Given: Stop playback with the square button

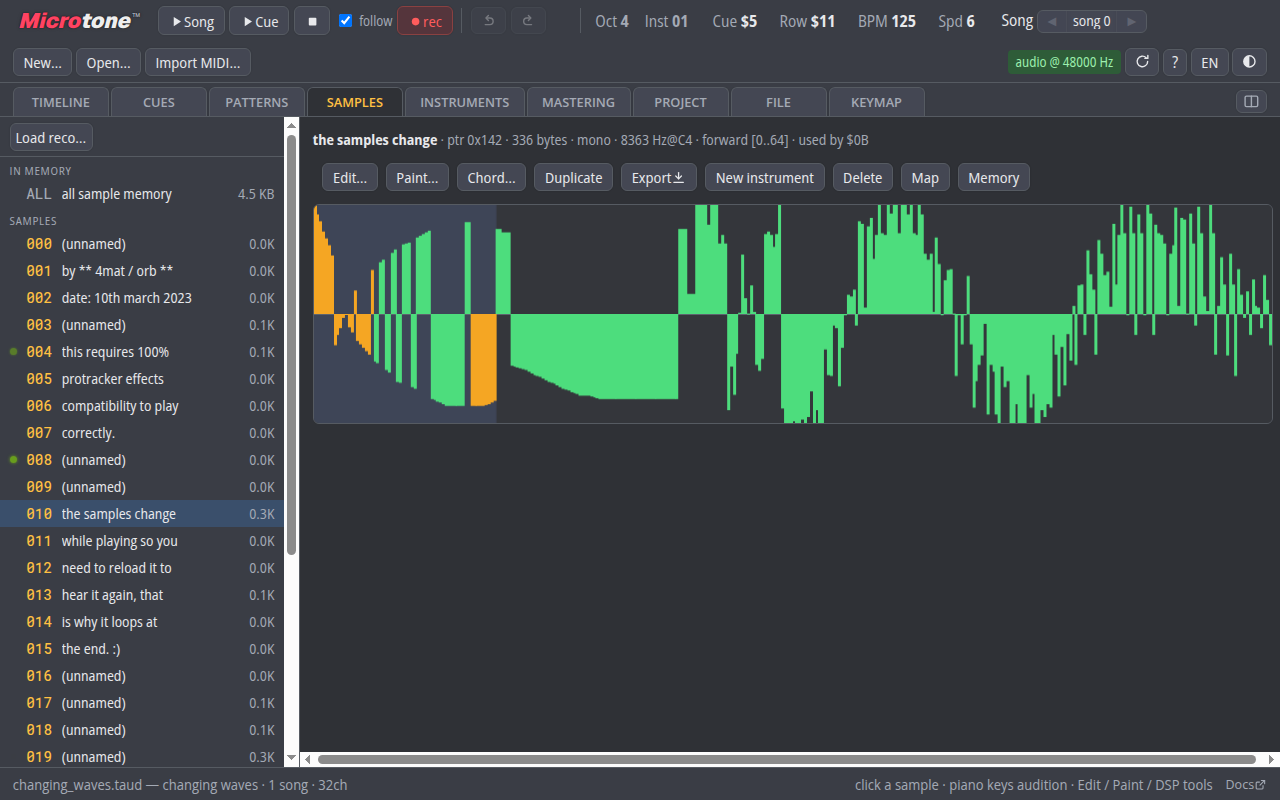Looking at the screenshot, I should [x=312, y=21].
